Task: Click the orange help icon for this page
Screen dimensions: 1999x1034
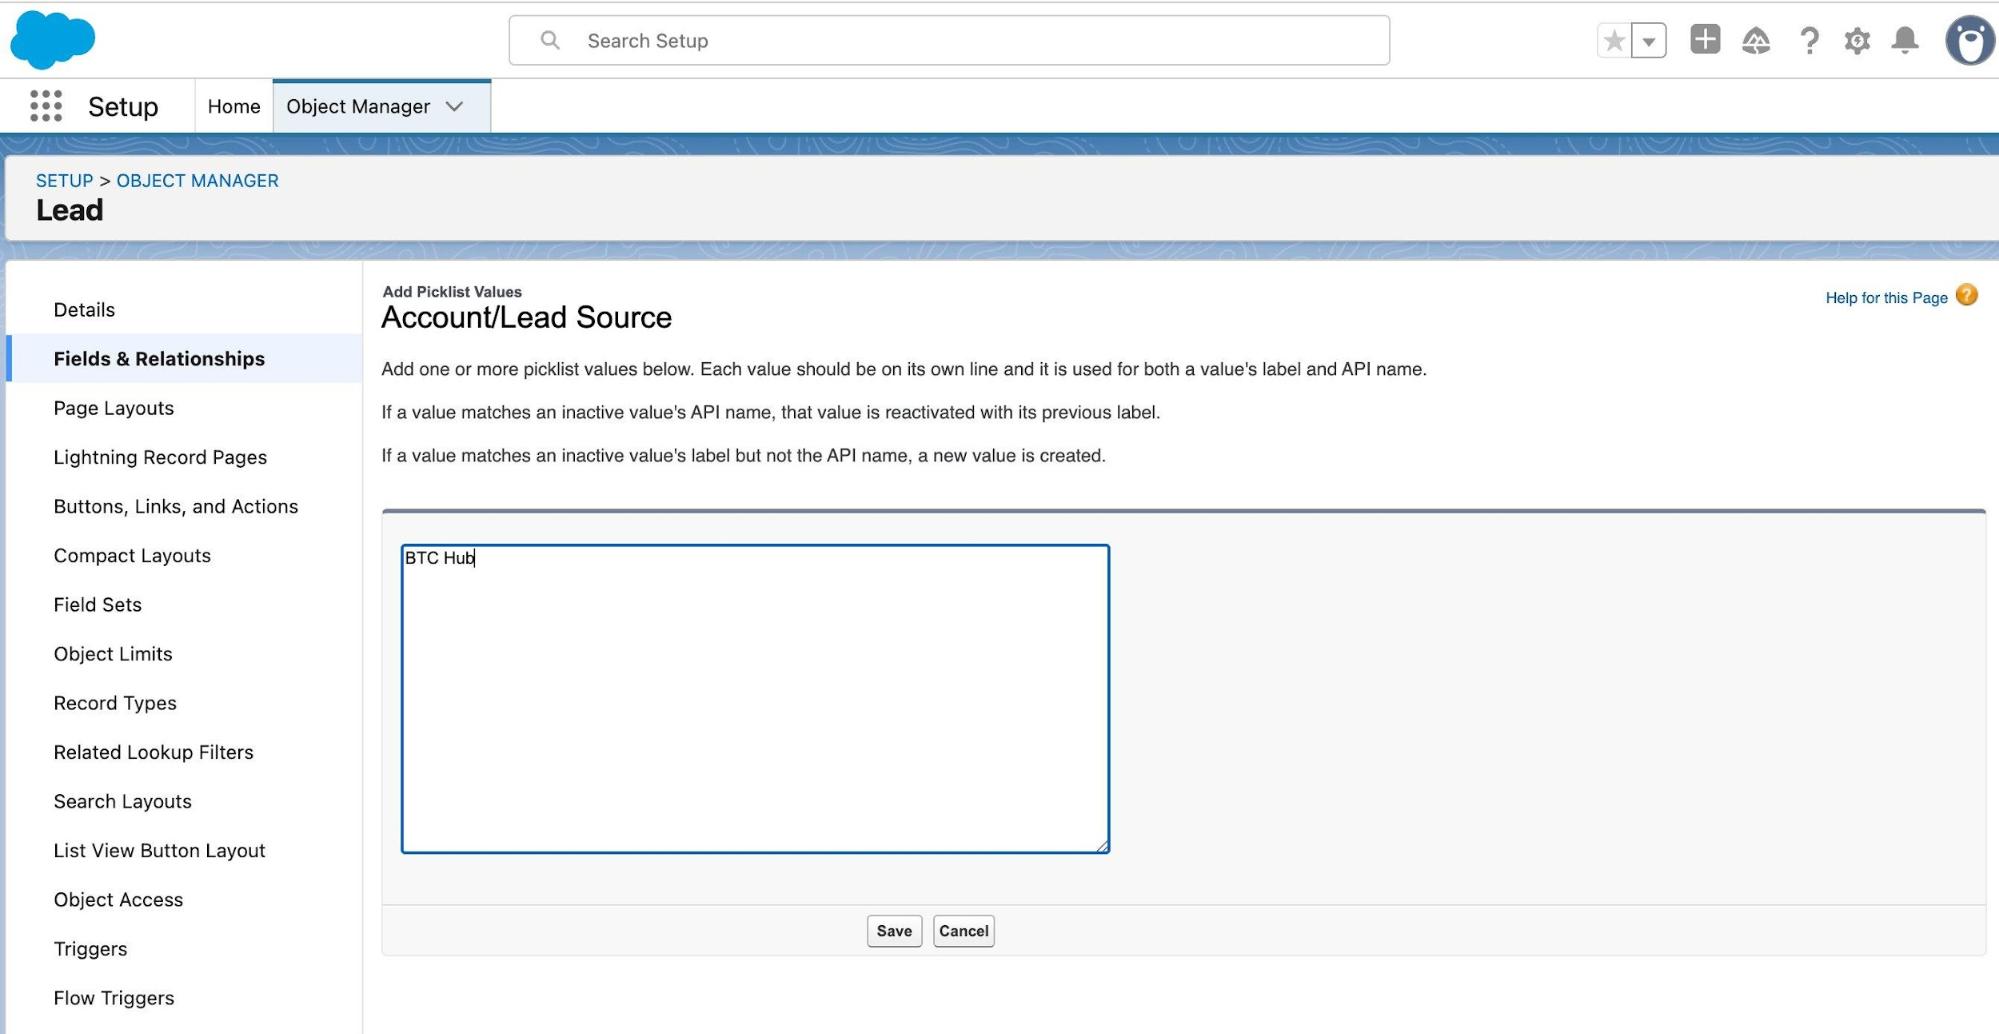Action: 1966,295
